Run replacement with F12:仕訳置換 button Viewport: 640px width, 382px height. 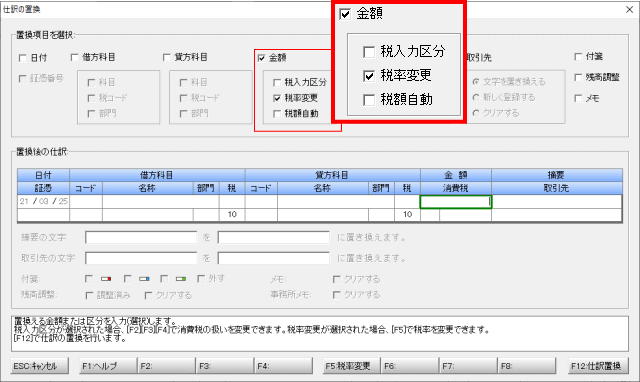[x=598, y=366]
